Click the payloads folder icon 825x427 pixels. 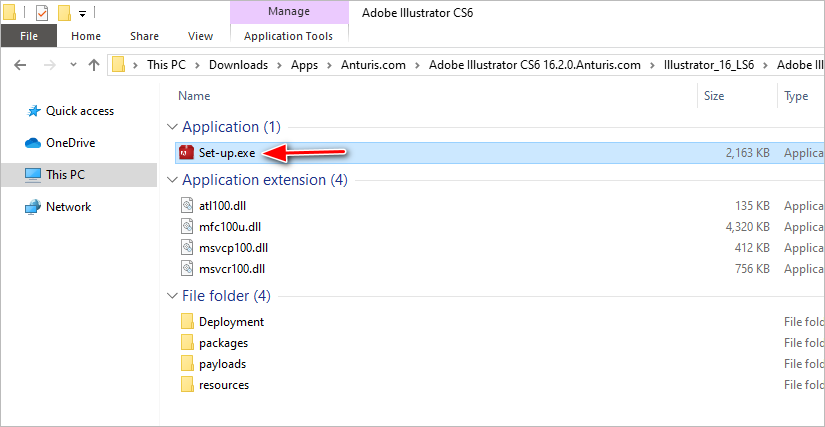pyautogui.click(x=186, y=364)
